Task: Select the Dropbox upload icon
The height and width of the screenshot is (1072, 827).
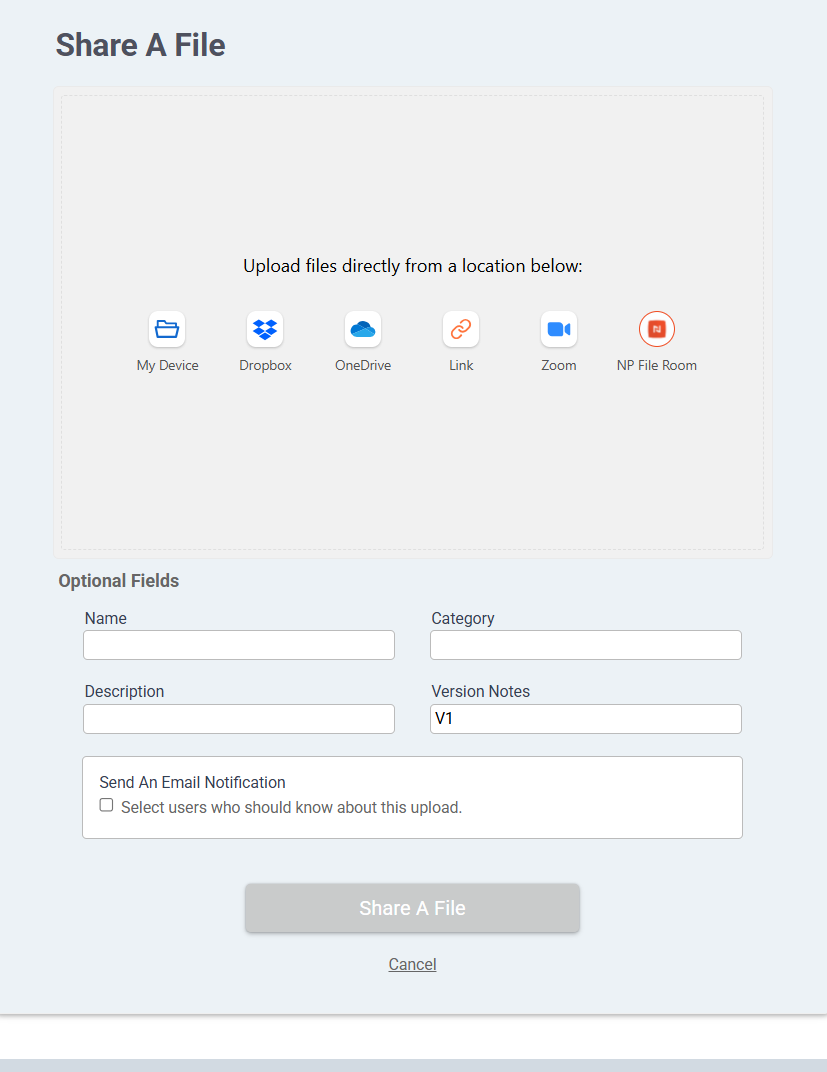Action: 265,329
